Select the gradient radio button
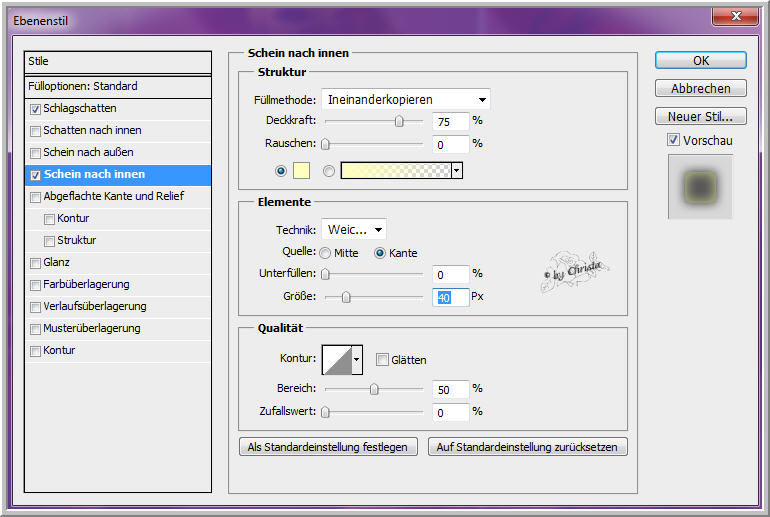The height and width of the screenshot is (517, 770). [x=329, y=171]
